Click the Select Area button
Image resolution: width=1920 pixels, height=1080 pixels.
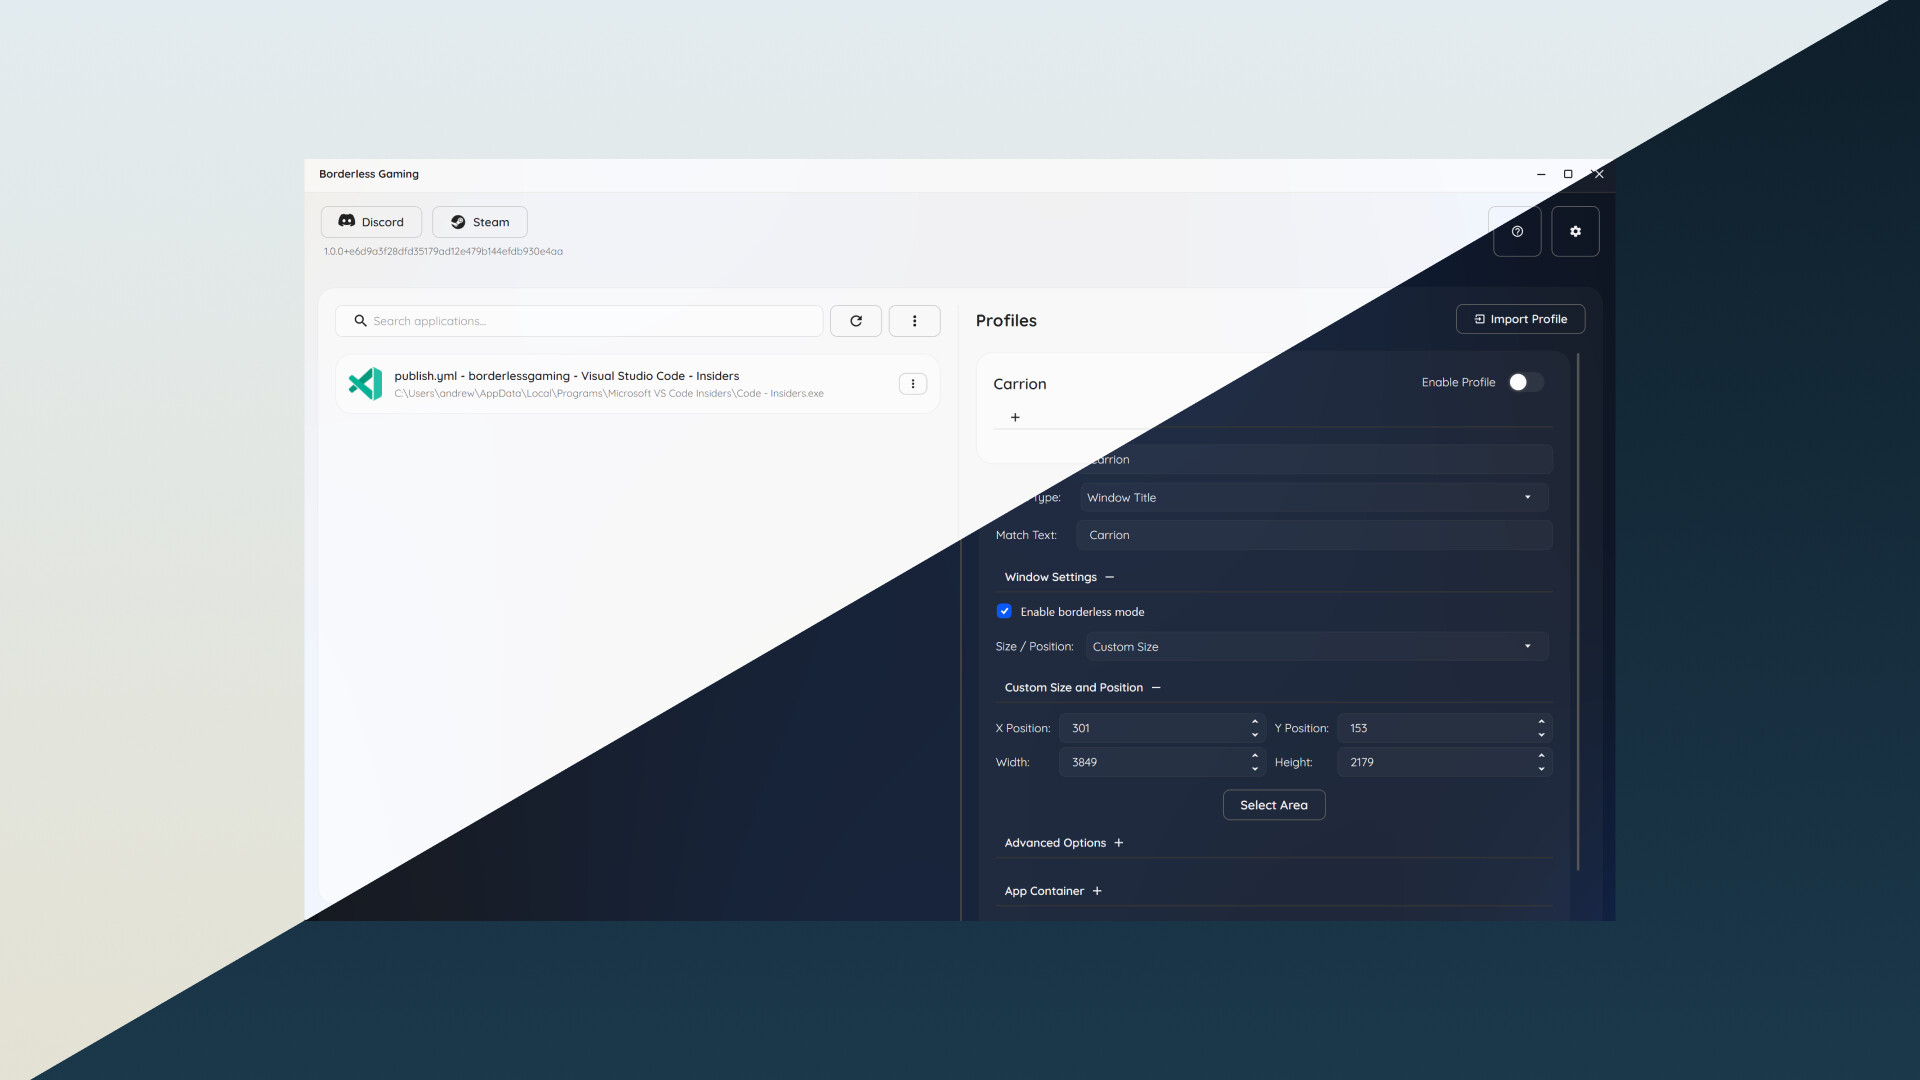[1273, 804]
